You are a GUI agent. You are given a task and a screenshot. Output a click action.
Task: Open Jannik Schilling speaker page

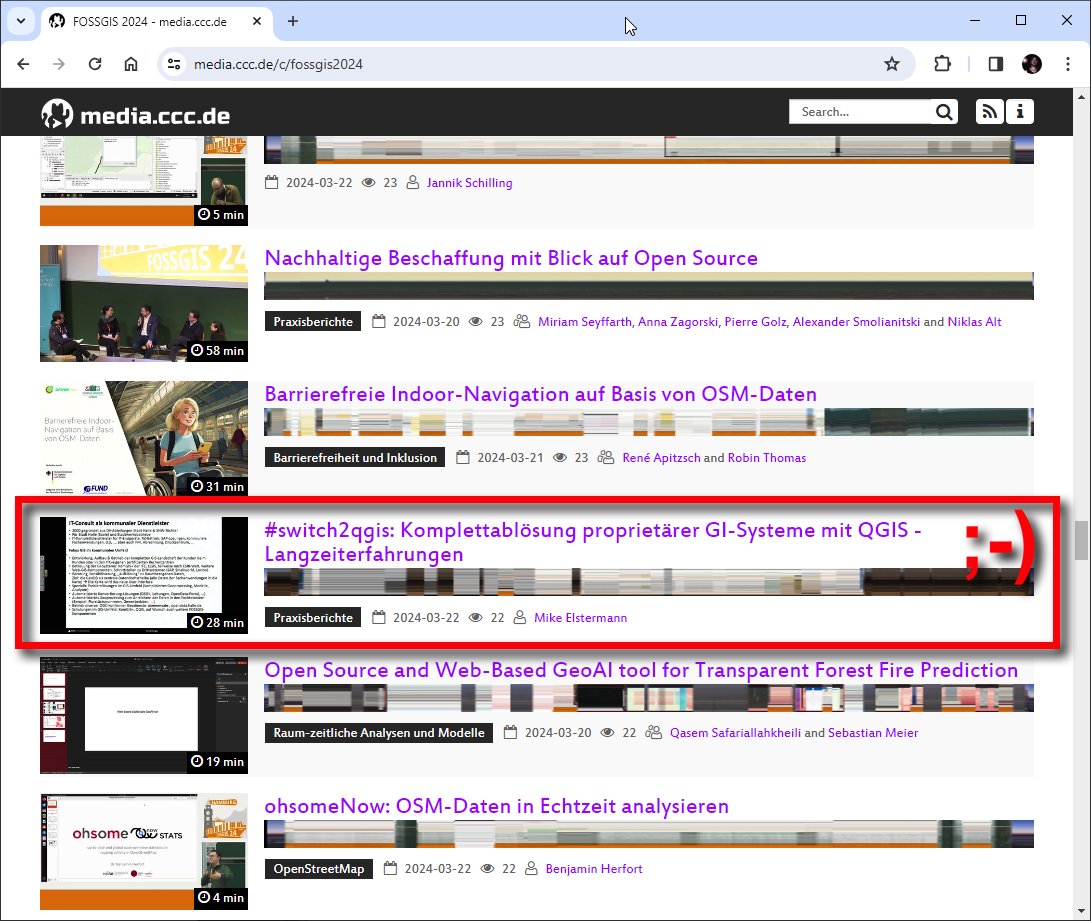[x=470, y=182]
